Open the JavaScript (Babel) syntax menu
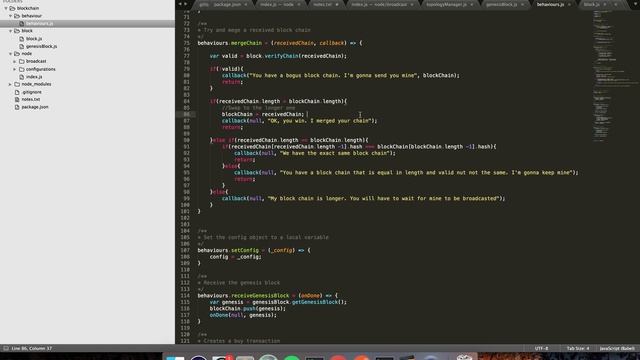 click(x=617, y=349)
